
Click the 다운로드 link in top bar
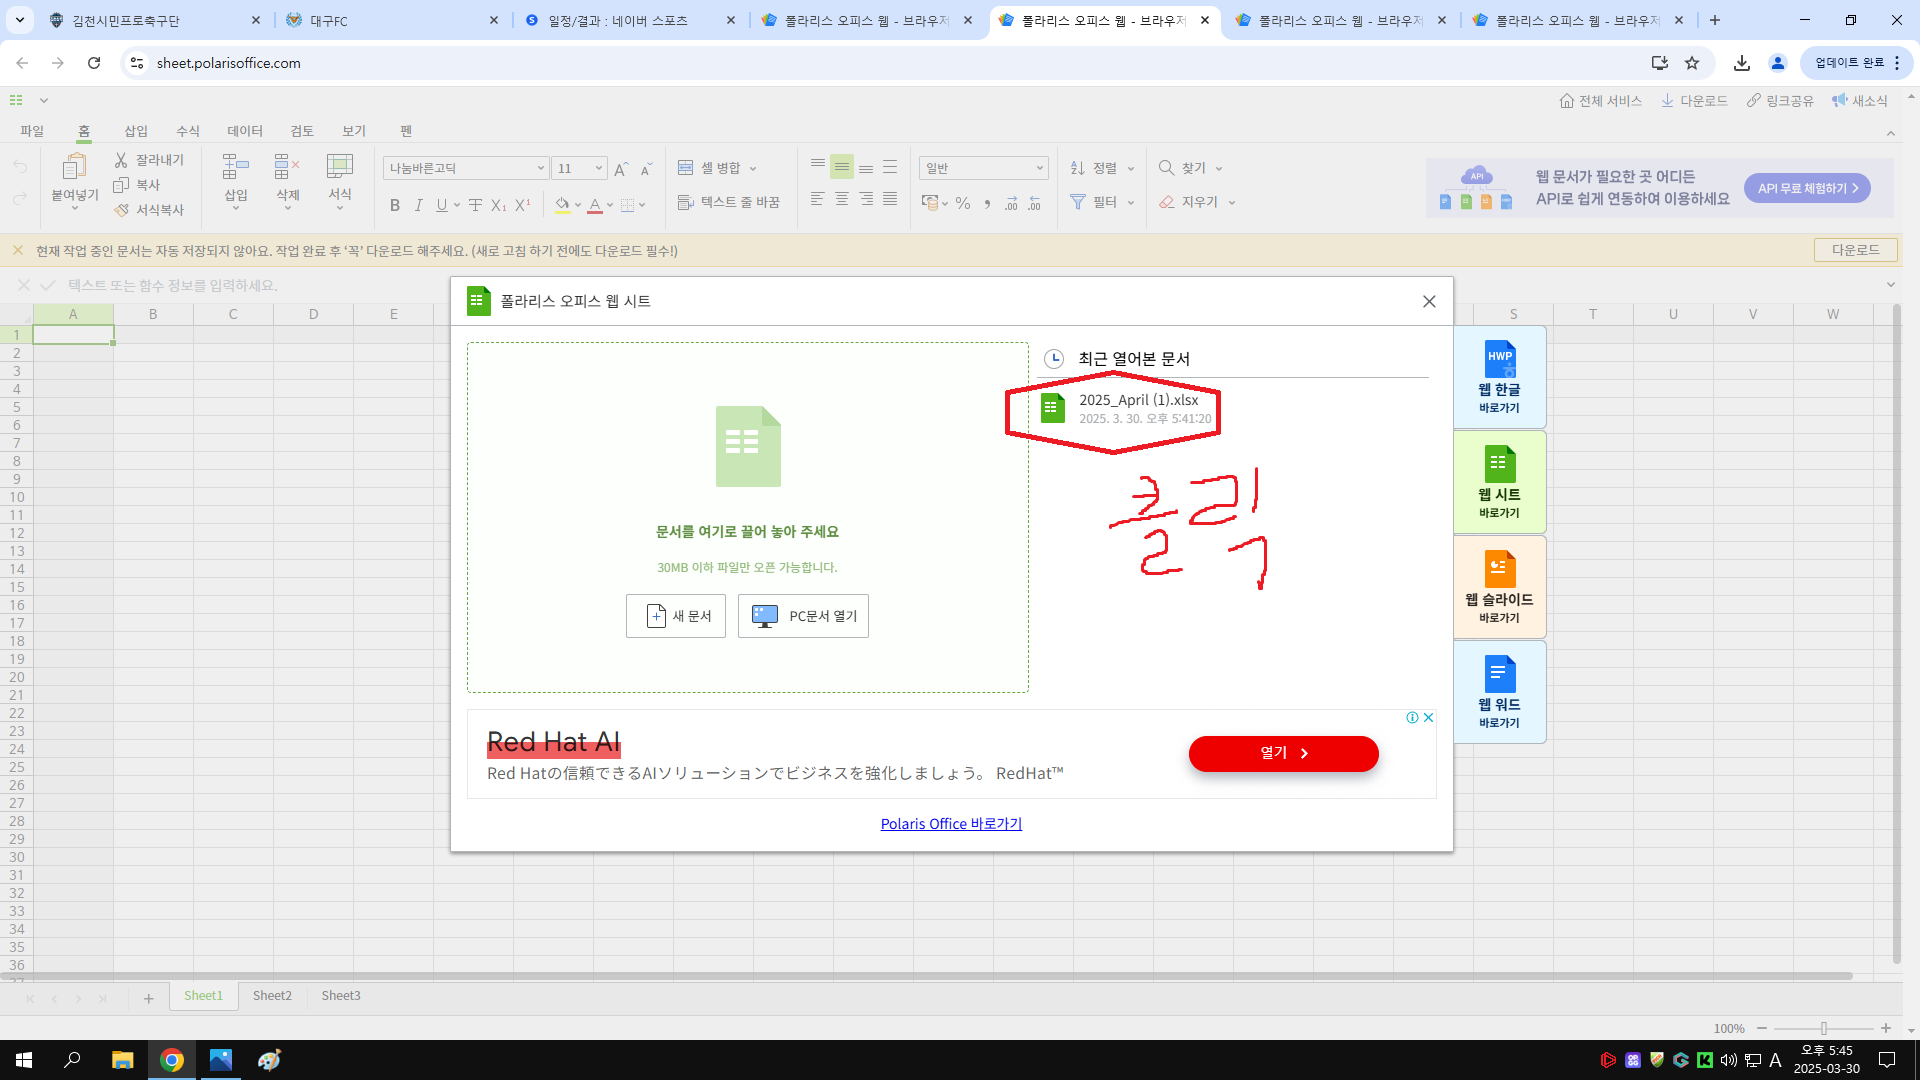1694,101
